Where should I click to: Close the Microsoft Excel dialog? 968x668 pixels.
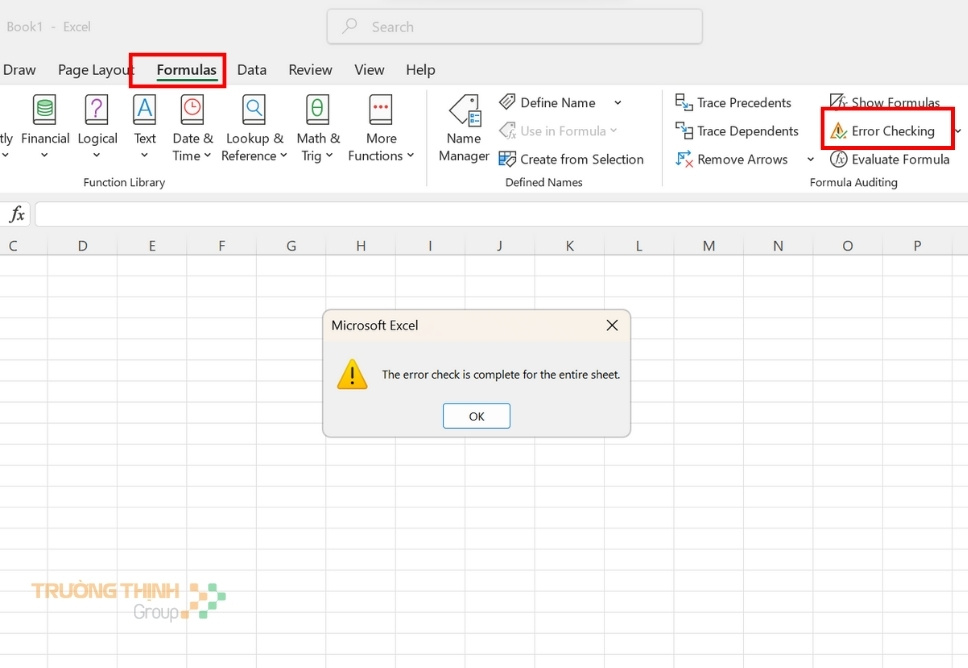(x=612, y=325)
